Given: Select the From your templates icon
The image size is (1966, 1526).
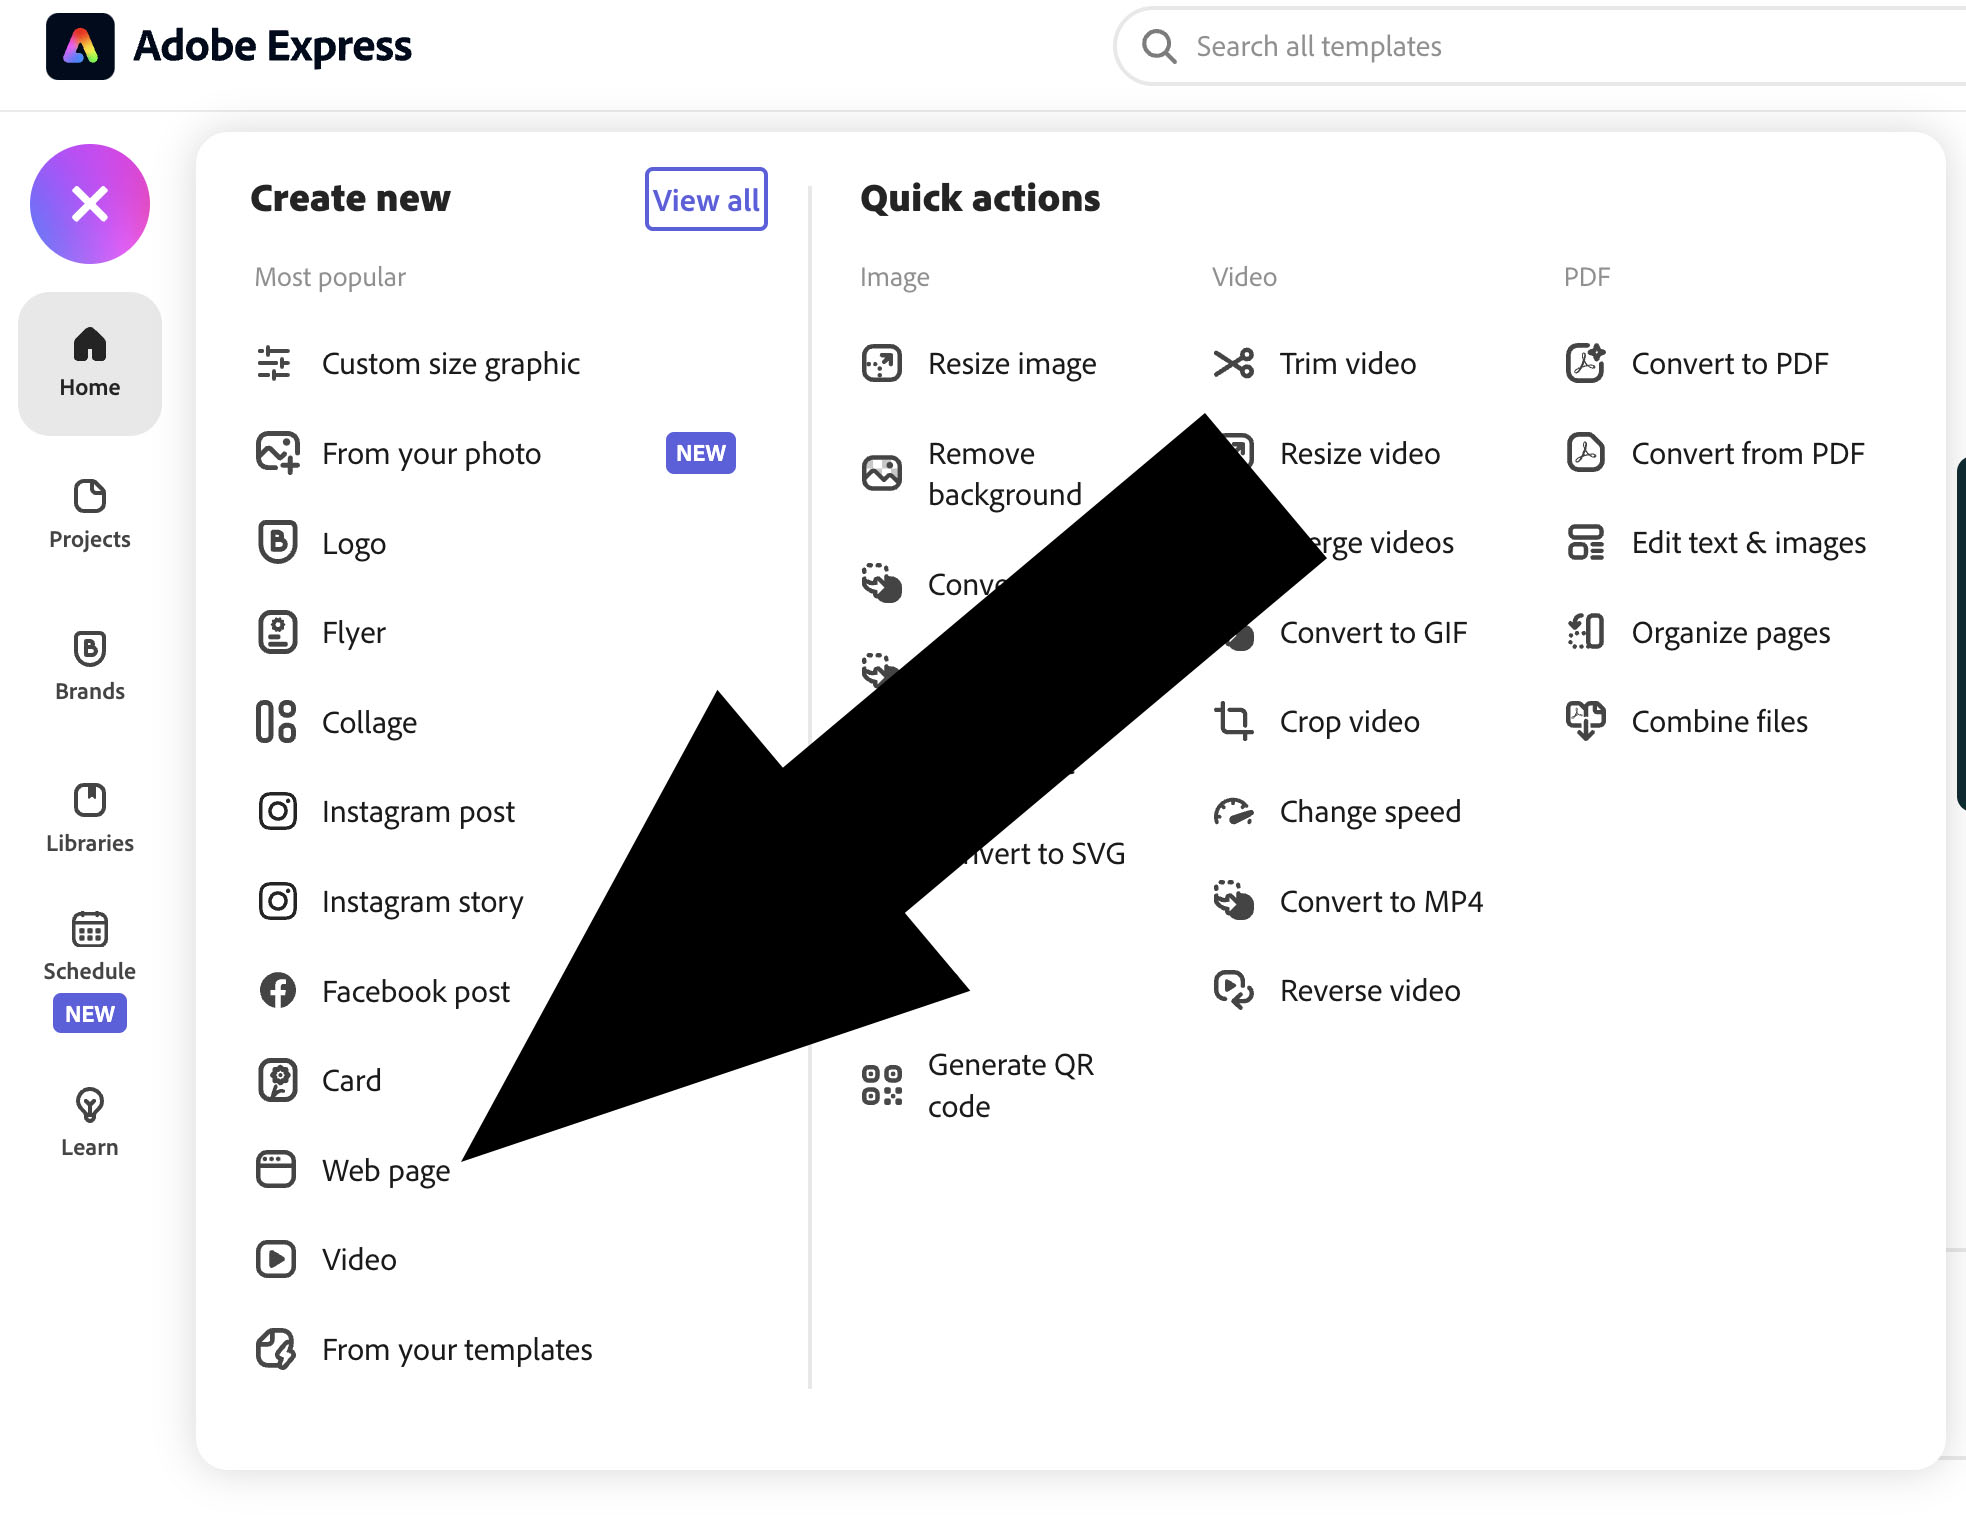Looking at the screenshot, I should pos(276,1349).
